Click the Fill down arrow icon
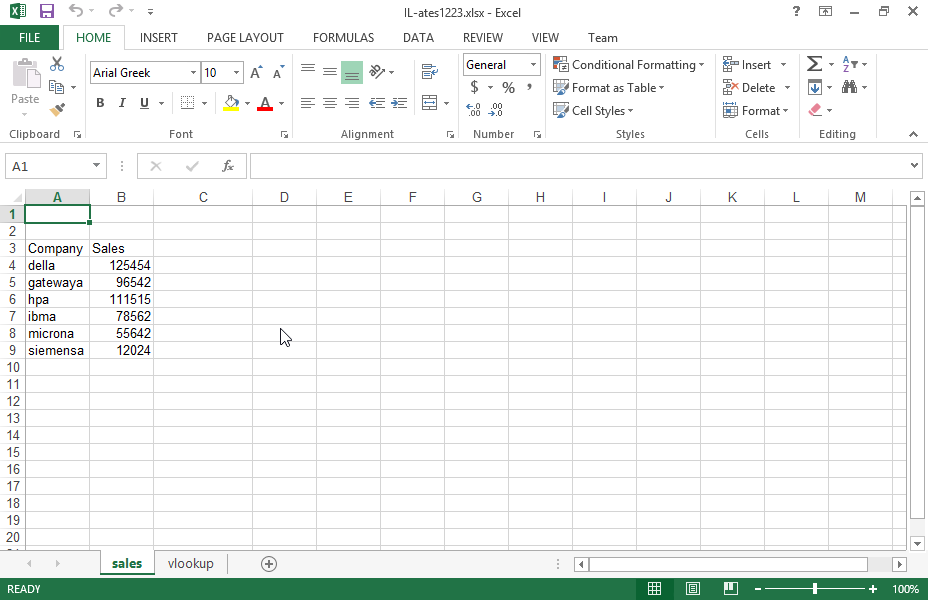Screen dimensions: 928x600 click(x=815, y=88)
